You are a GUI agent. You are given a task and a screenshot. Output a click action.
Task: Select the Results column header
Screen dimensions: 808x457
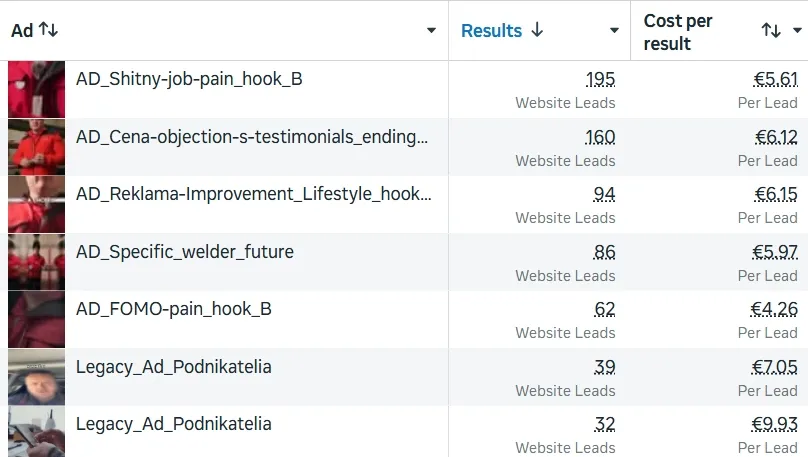pyautogui.click(x=492, y=30)
